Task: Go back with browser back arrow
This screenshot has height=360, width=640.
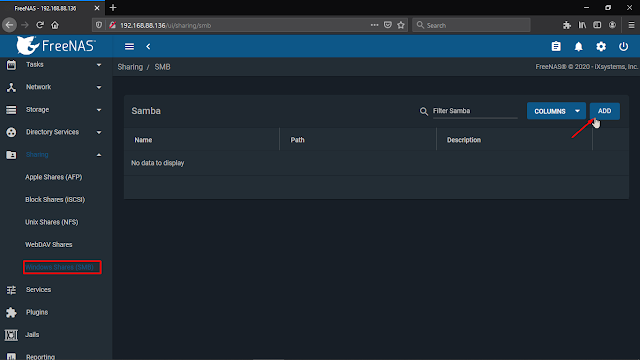Action: (9, 25)
